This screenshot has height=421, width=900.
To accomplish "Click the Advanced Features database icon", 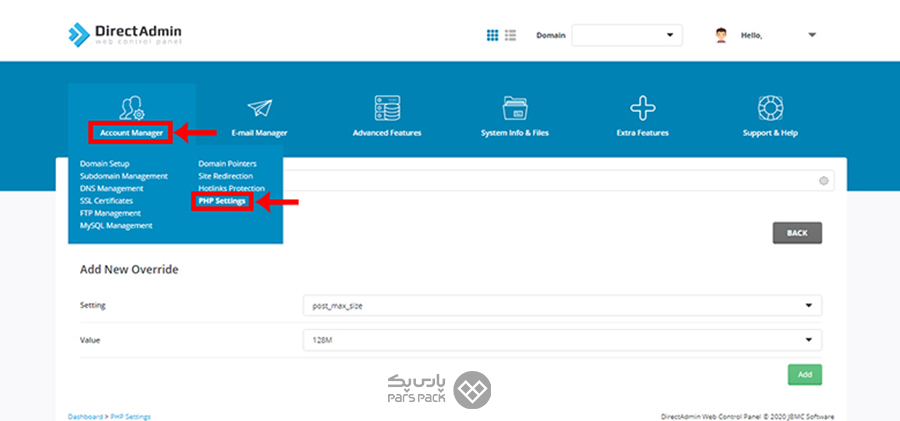I will coord(387,108).
